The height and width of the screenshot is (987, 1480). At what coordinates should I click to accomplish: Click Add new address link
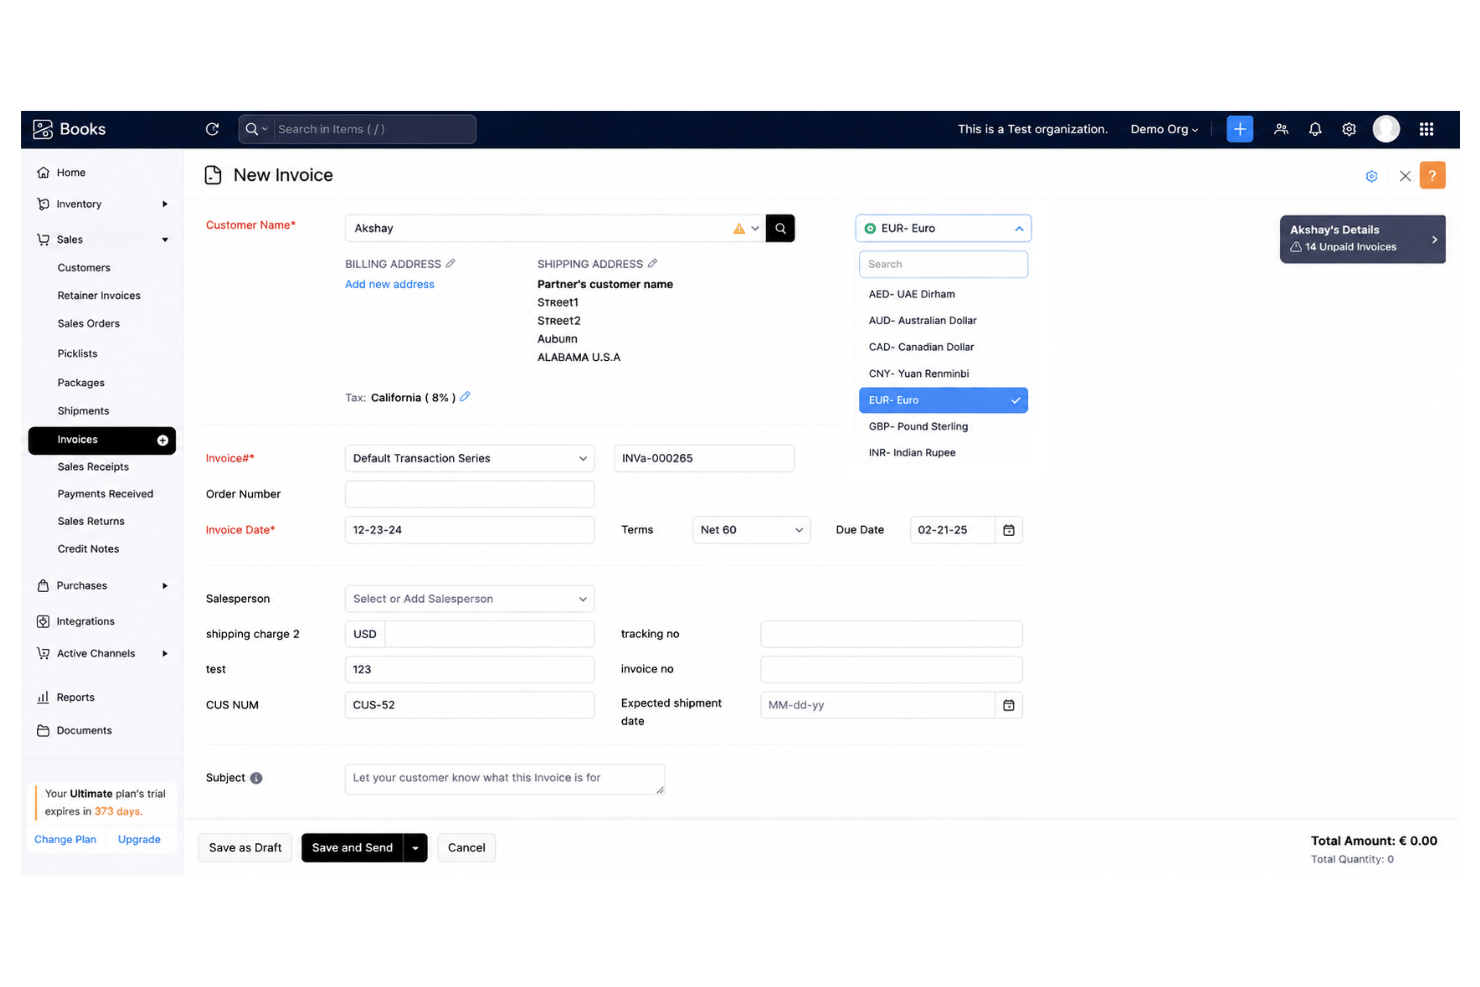click(390, 285)
